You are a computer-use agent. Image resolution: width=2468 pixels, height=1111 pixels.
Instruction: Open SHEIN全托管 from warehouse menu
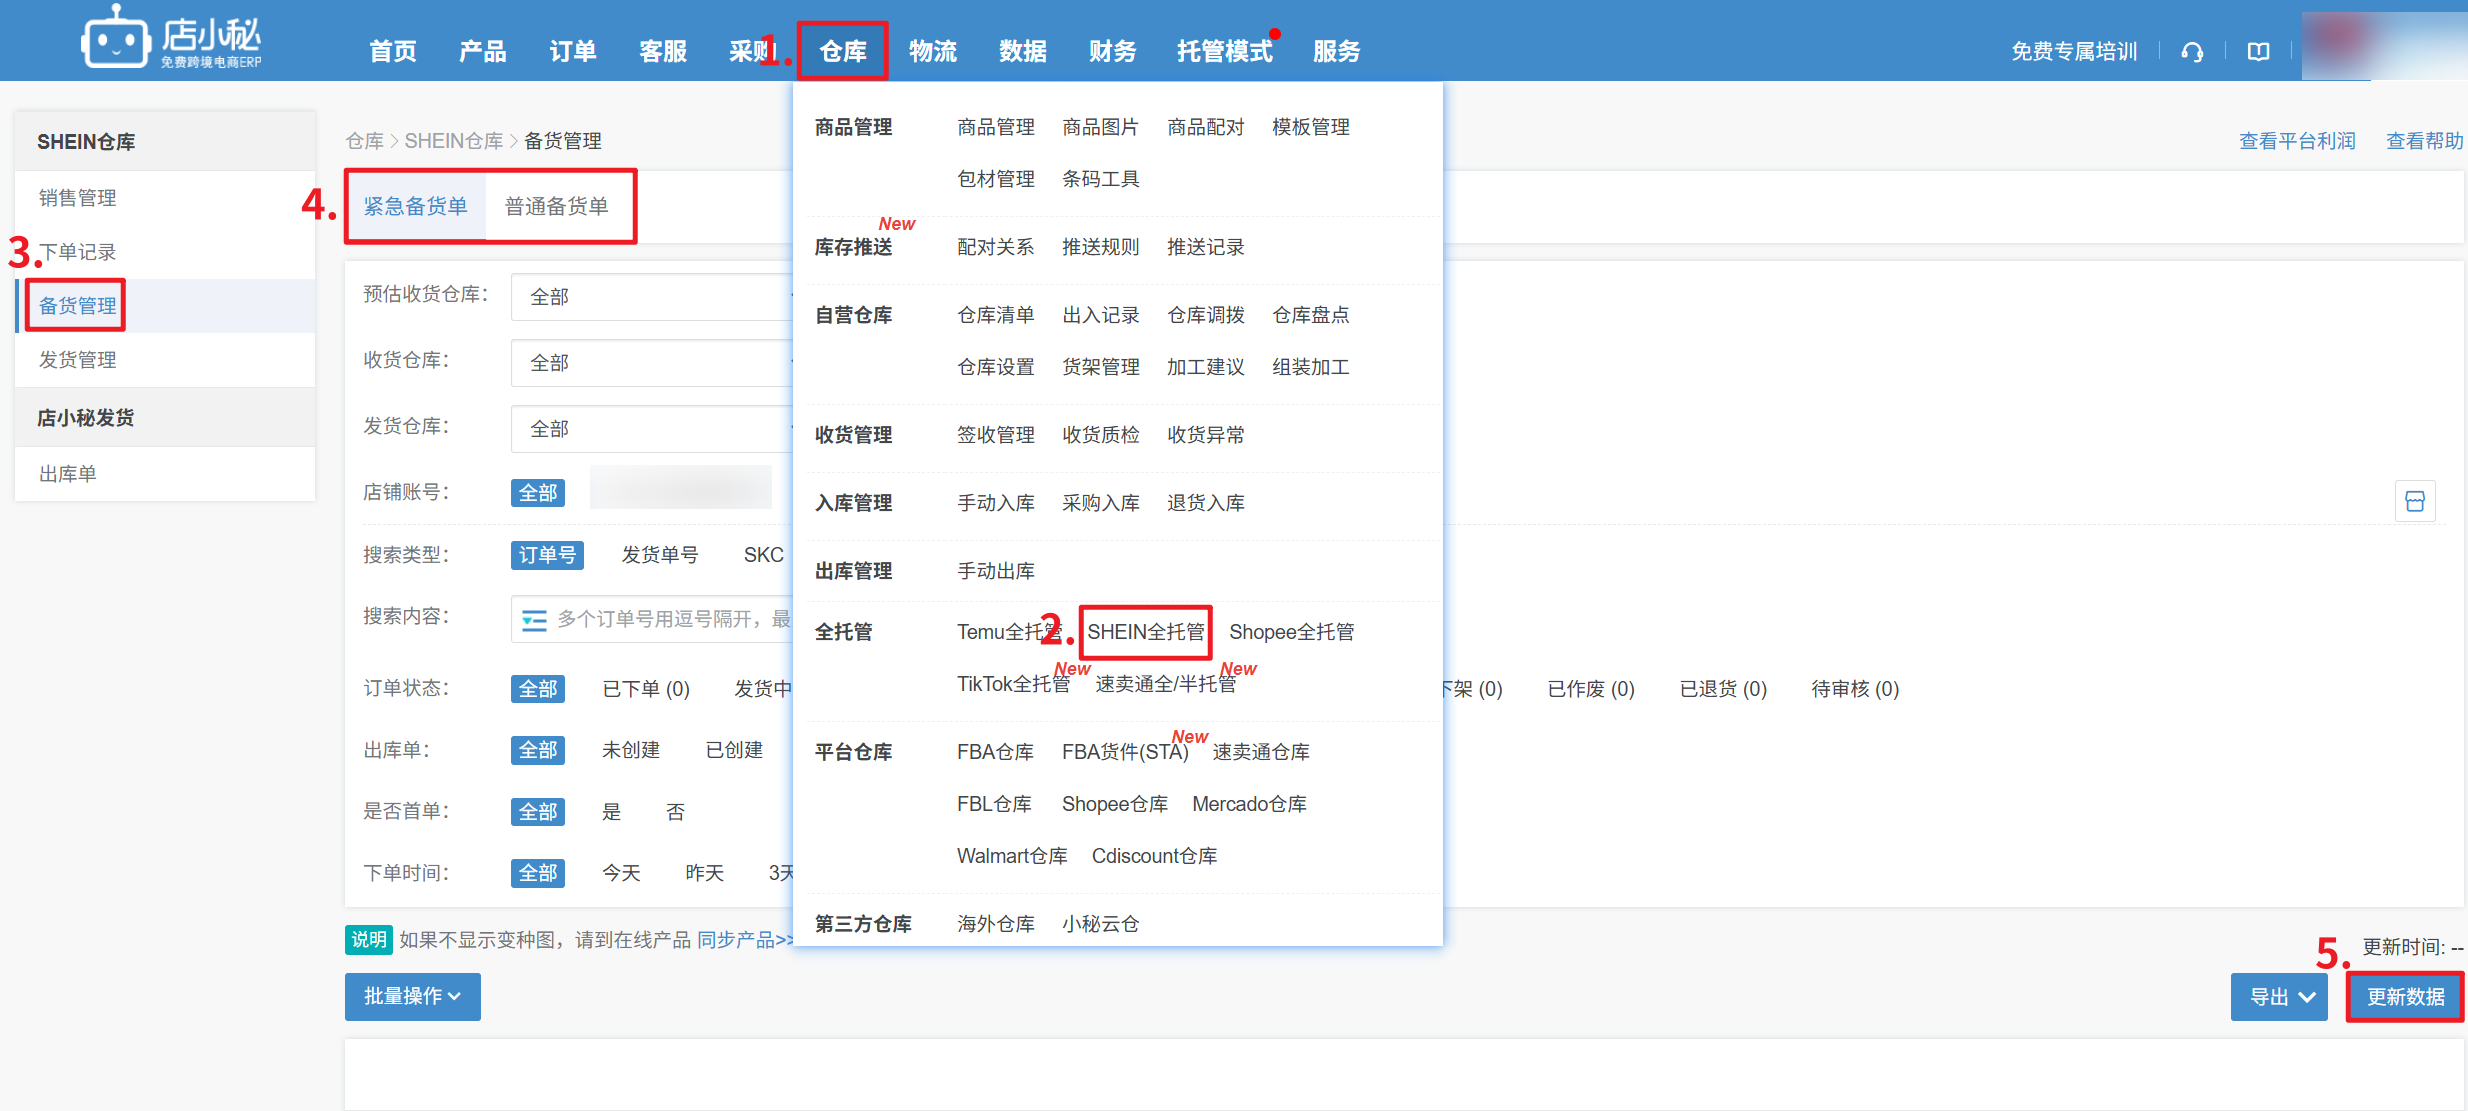coord(1145,632)
